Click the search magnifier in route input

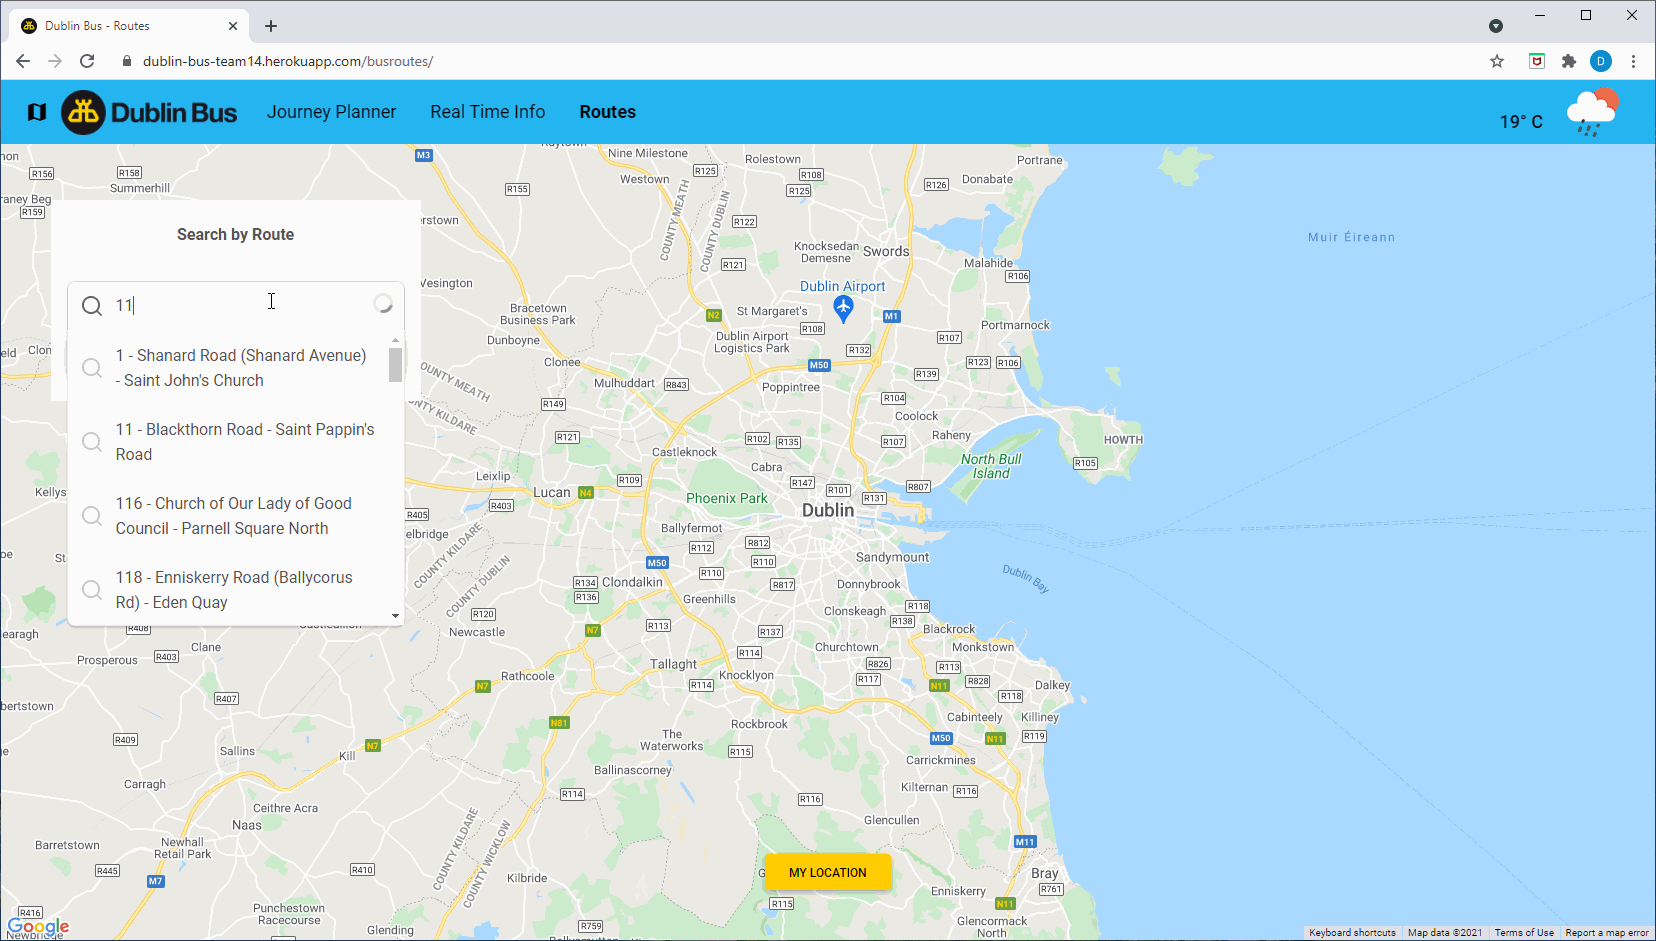92,306
